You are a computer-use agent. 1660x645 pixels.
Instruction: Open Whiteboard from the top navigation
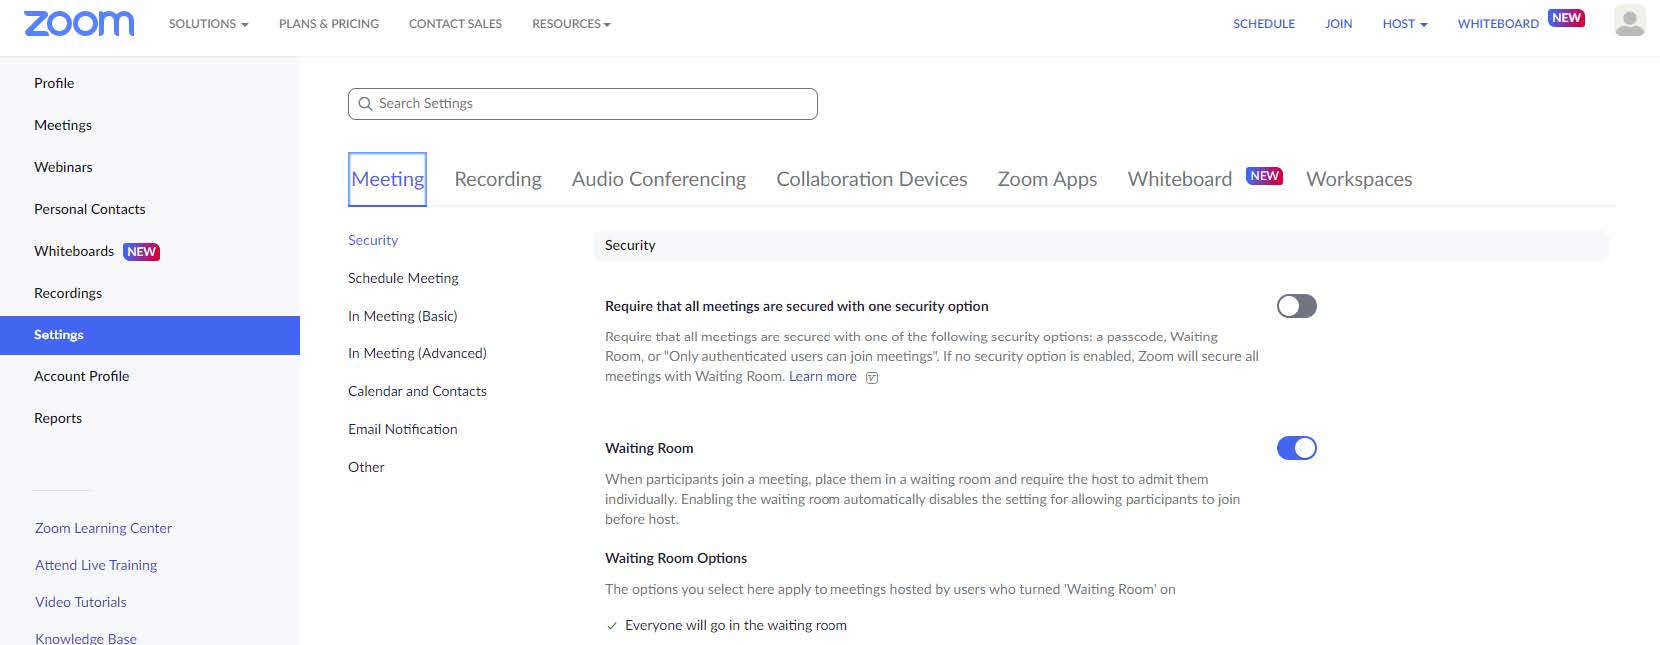1498,24
